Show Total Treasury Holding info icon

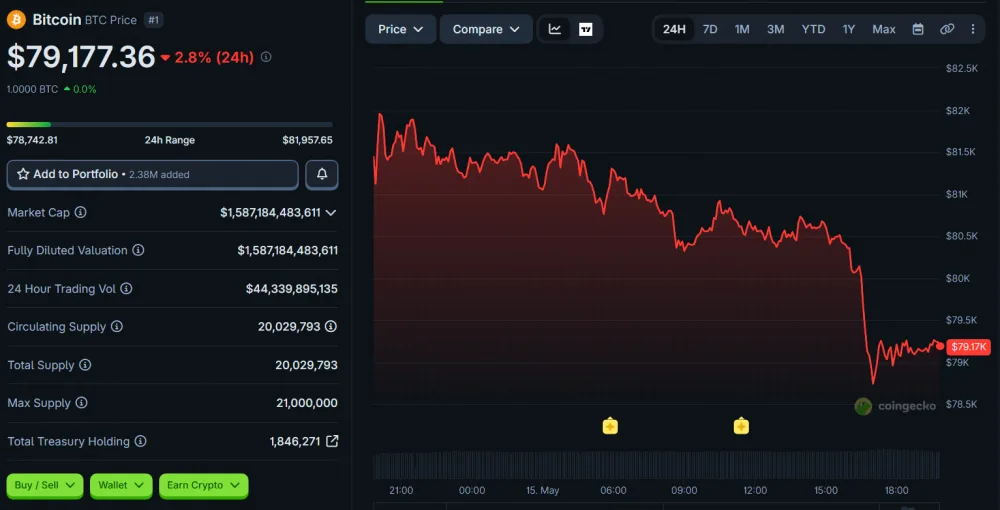point(140,441)
